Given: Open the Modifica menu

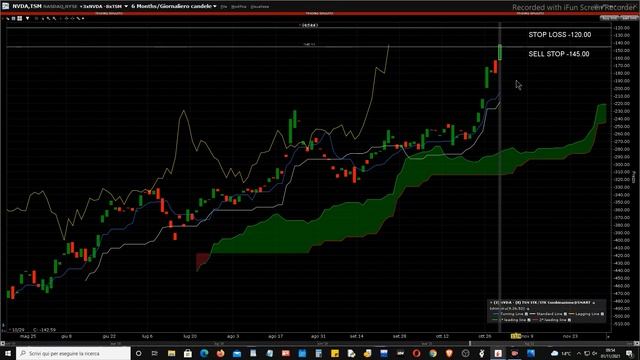Looking at the screenshot, I should (239, 7).
